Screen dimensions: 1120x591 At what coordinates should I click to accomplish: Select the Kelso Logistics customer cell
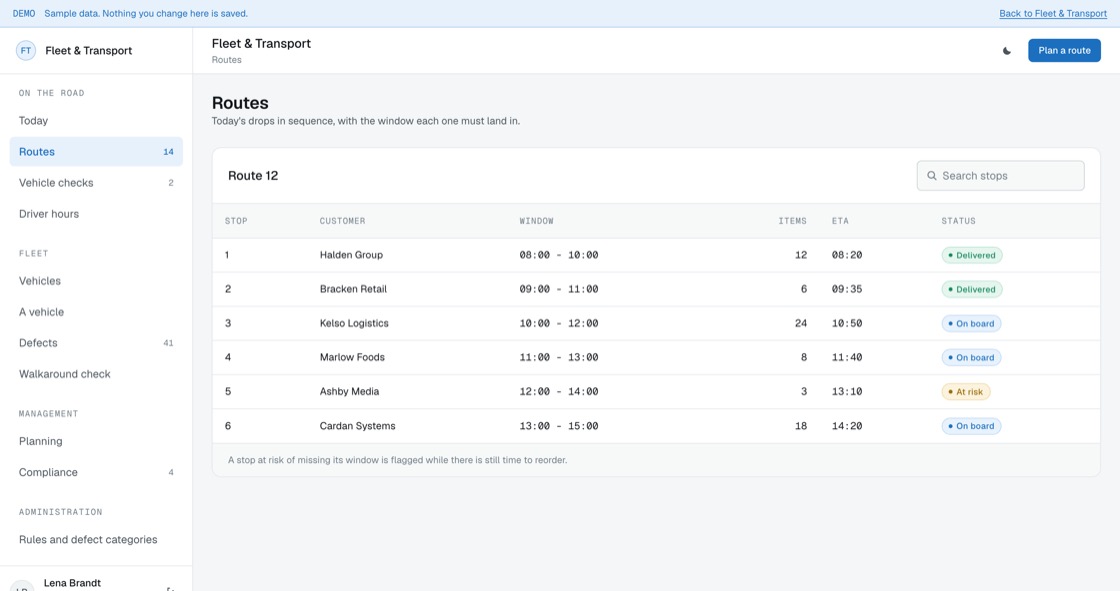point(354,324)
